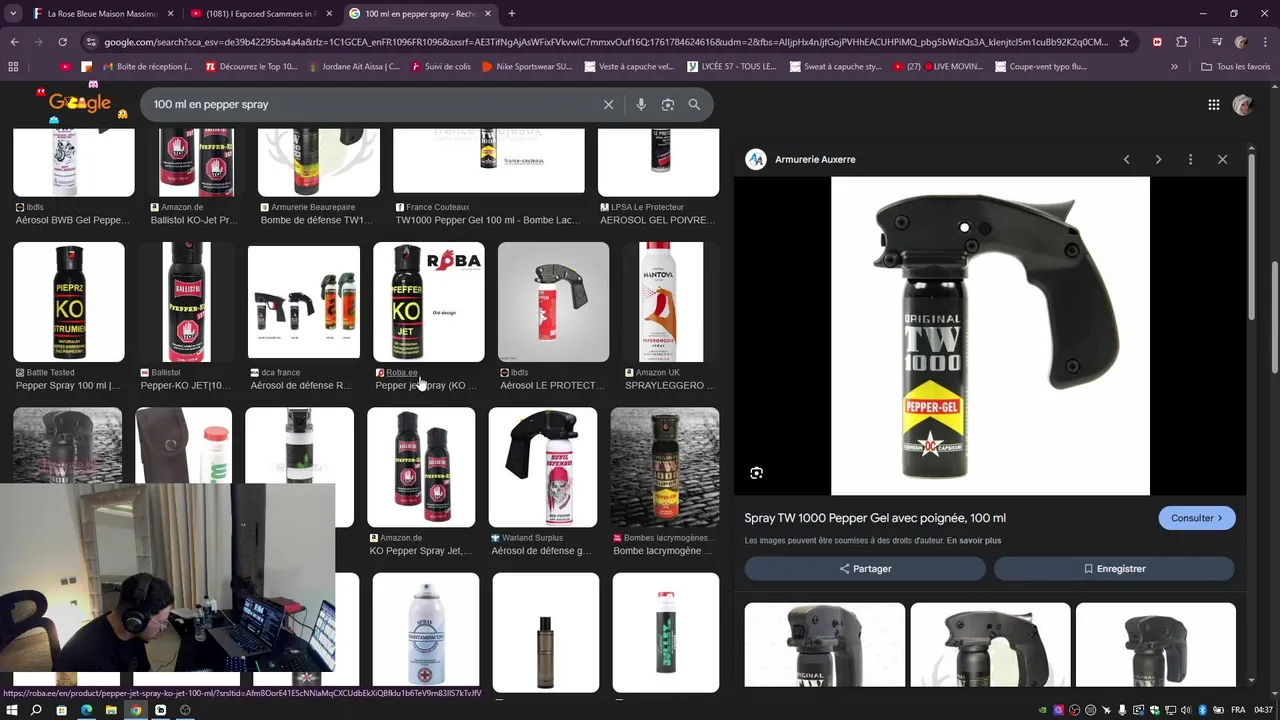Click the address bar URL
The height and width of the screenshot is (720, 1280).
(x=605, y=42)
